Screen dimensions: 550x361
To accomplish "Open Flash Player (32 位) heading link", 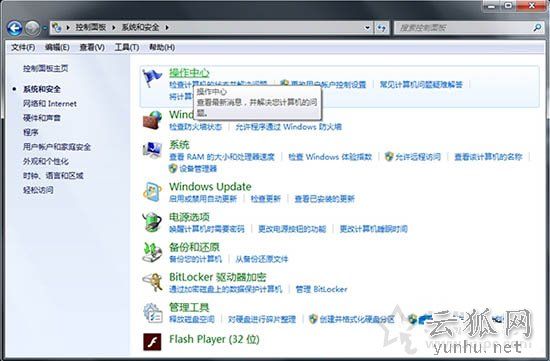I will [214, 339].
